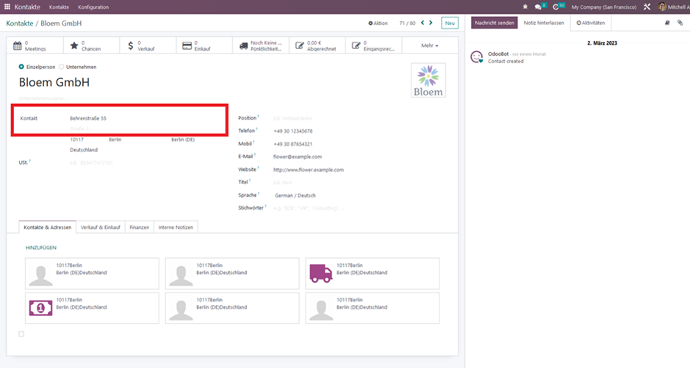
Task: Switch to the Verkauf & Einkauf tab
Action: coord(100,227)
